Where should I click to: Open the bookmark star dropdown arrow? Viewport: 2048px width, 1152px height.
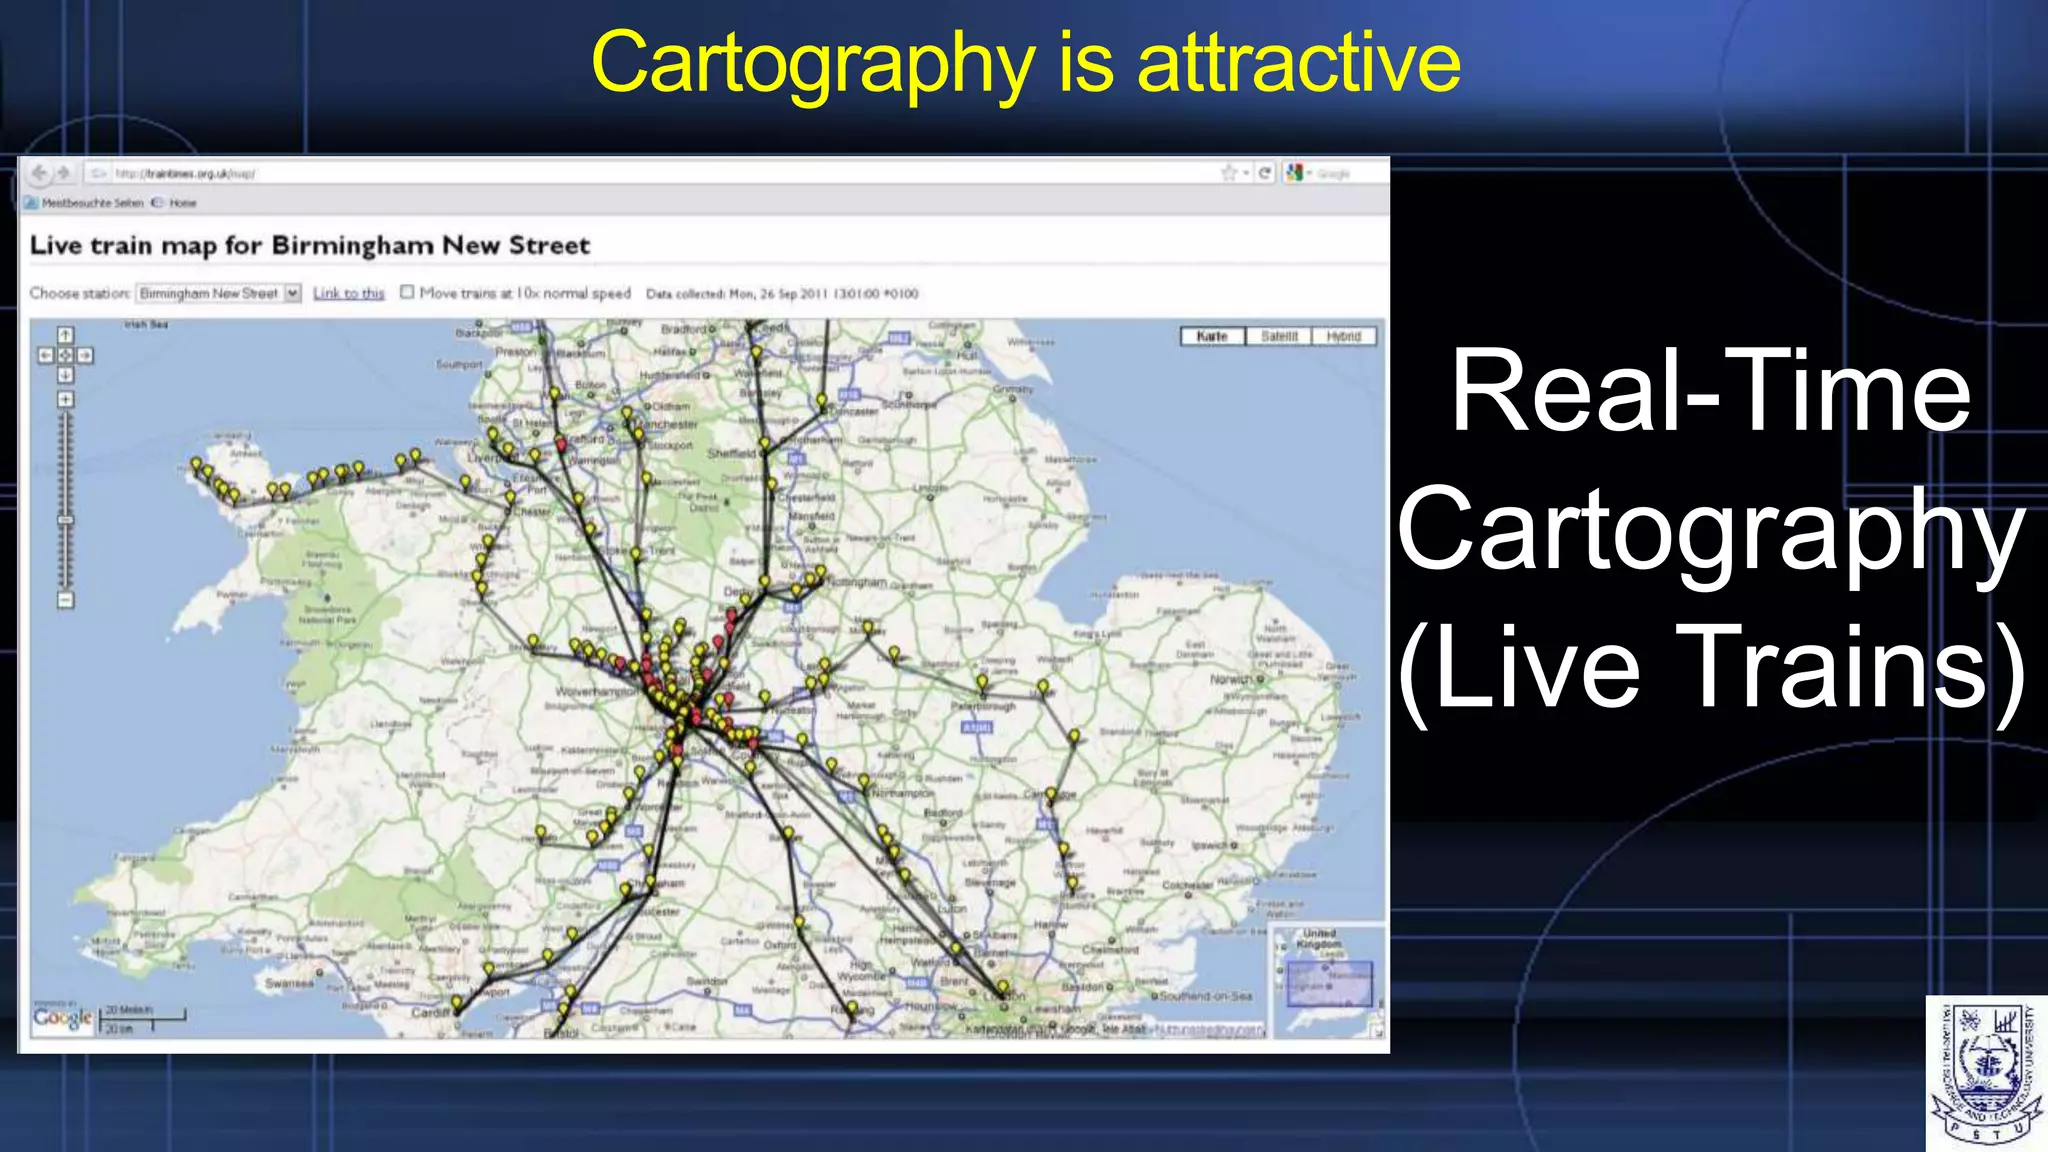(x=1246, y=174)
